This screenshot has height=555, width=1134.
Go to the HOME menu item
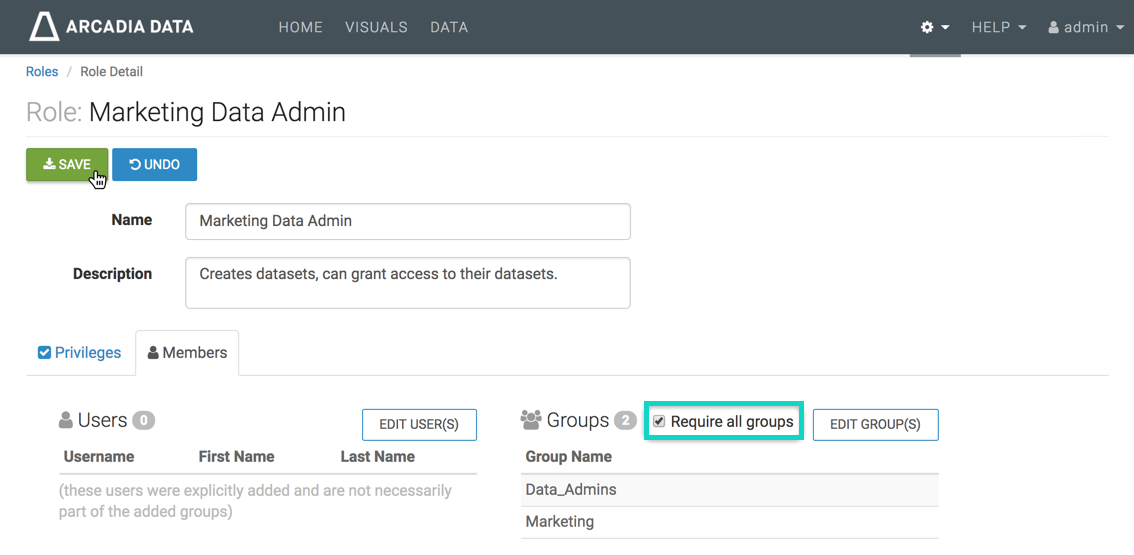click(x=300, y=28)
